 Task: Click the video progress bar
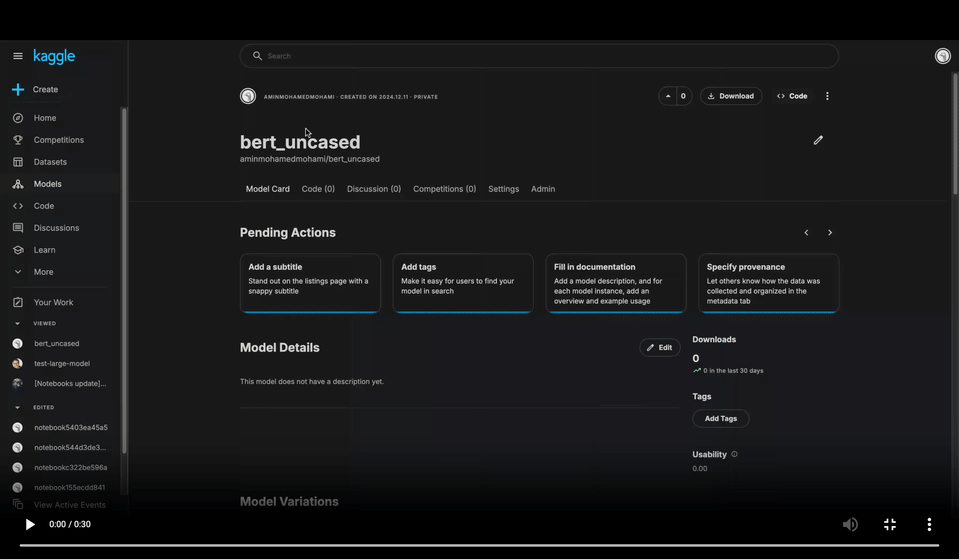click(x=480, y=545)
